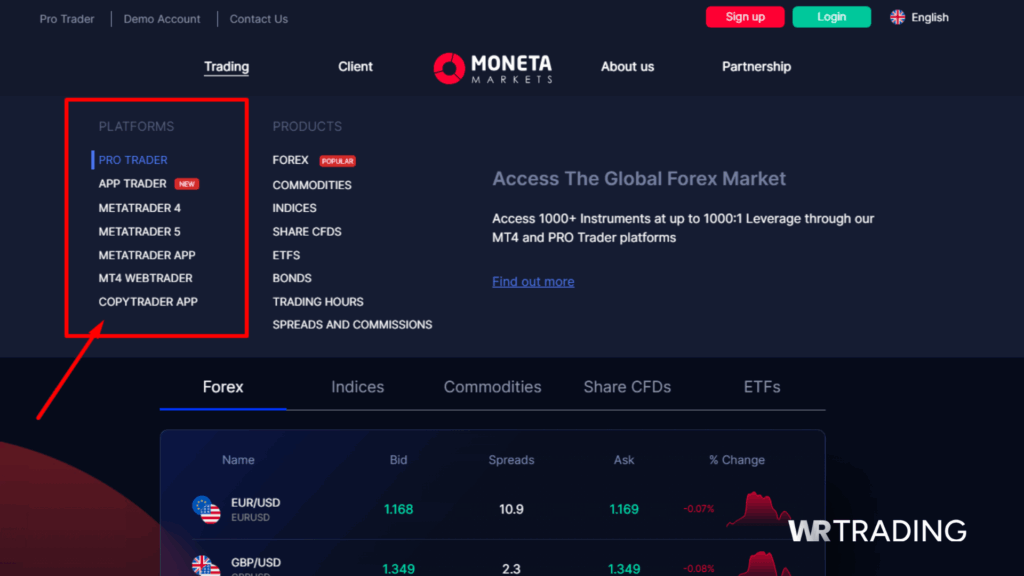This screenshot has height=576, width=1024.
Task: Switch to the Indices tab
Action: pos(357,387)
